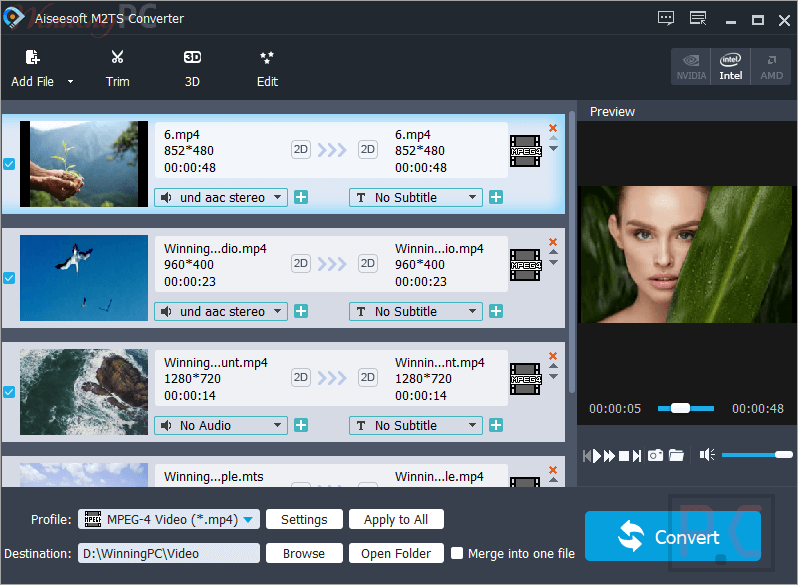Select the blue sky bird thumbnail
This screenshot has height=585, width=798.
(x=84, y=278)
